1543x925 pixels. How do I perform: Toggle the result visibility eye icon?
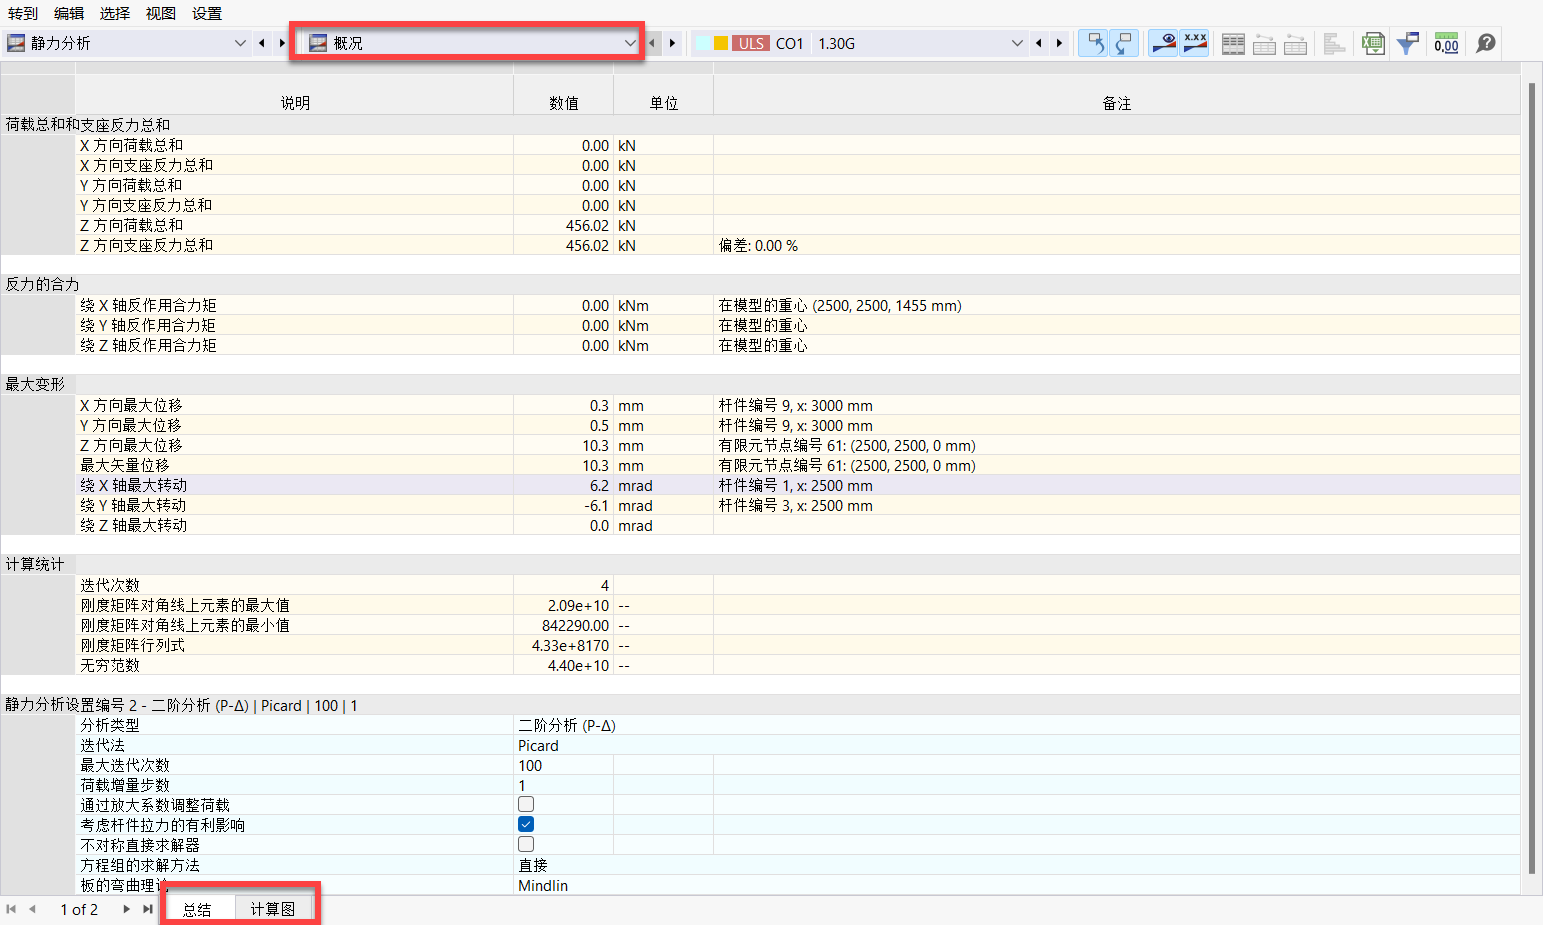[1163, 43]
